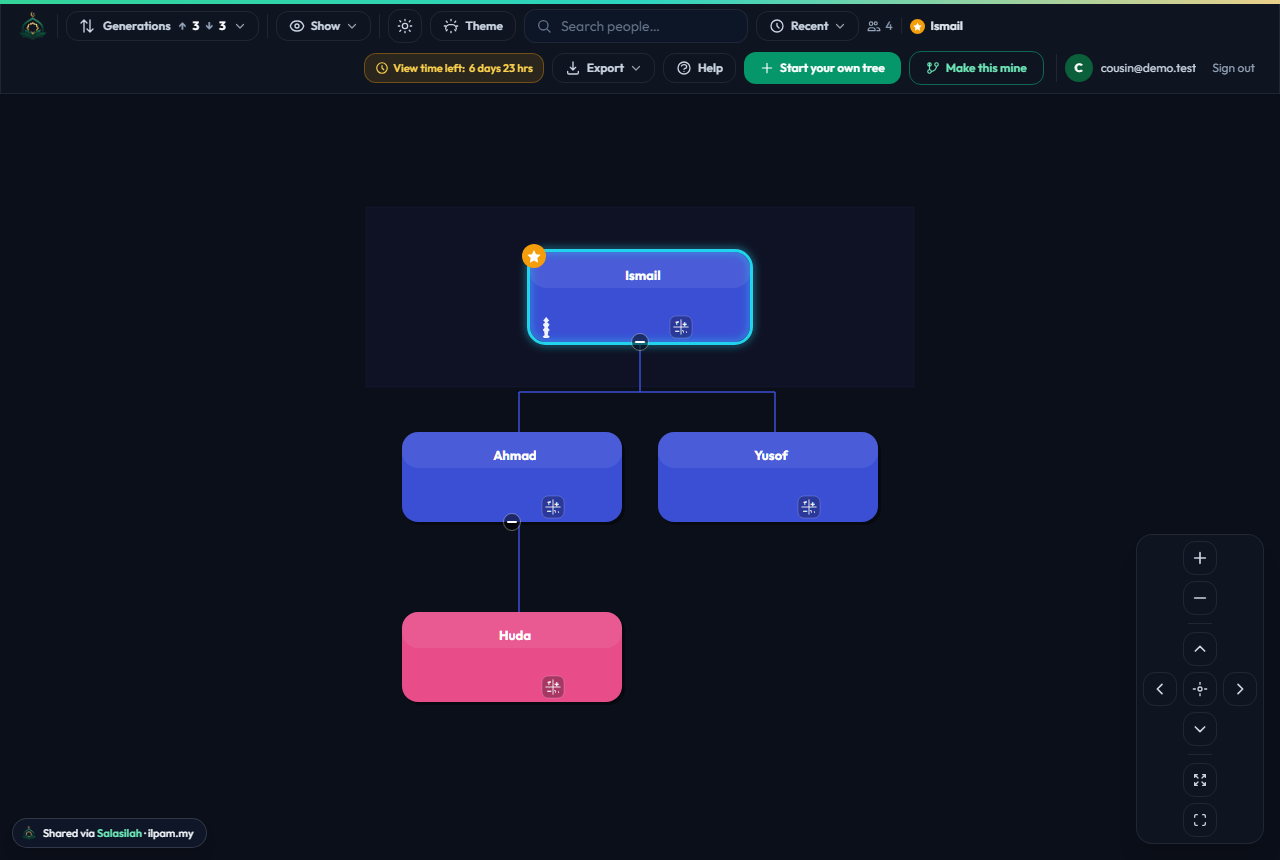Click the Sign out link
Viewport: 1280px width, 860px height.
click(1233, 68)
